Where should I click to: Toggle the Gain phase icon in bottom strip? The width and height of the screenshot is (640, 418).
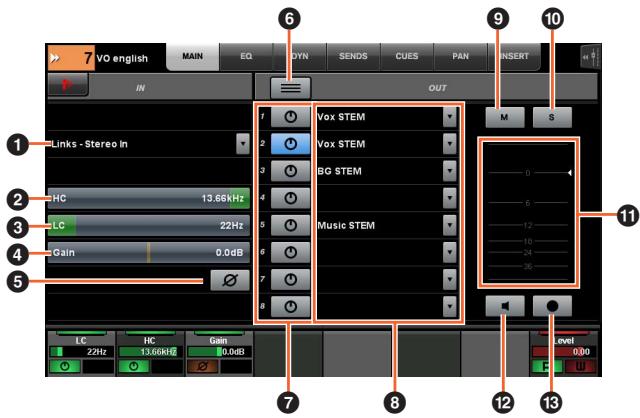point(202,366)
